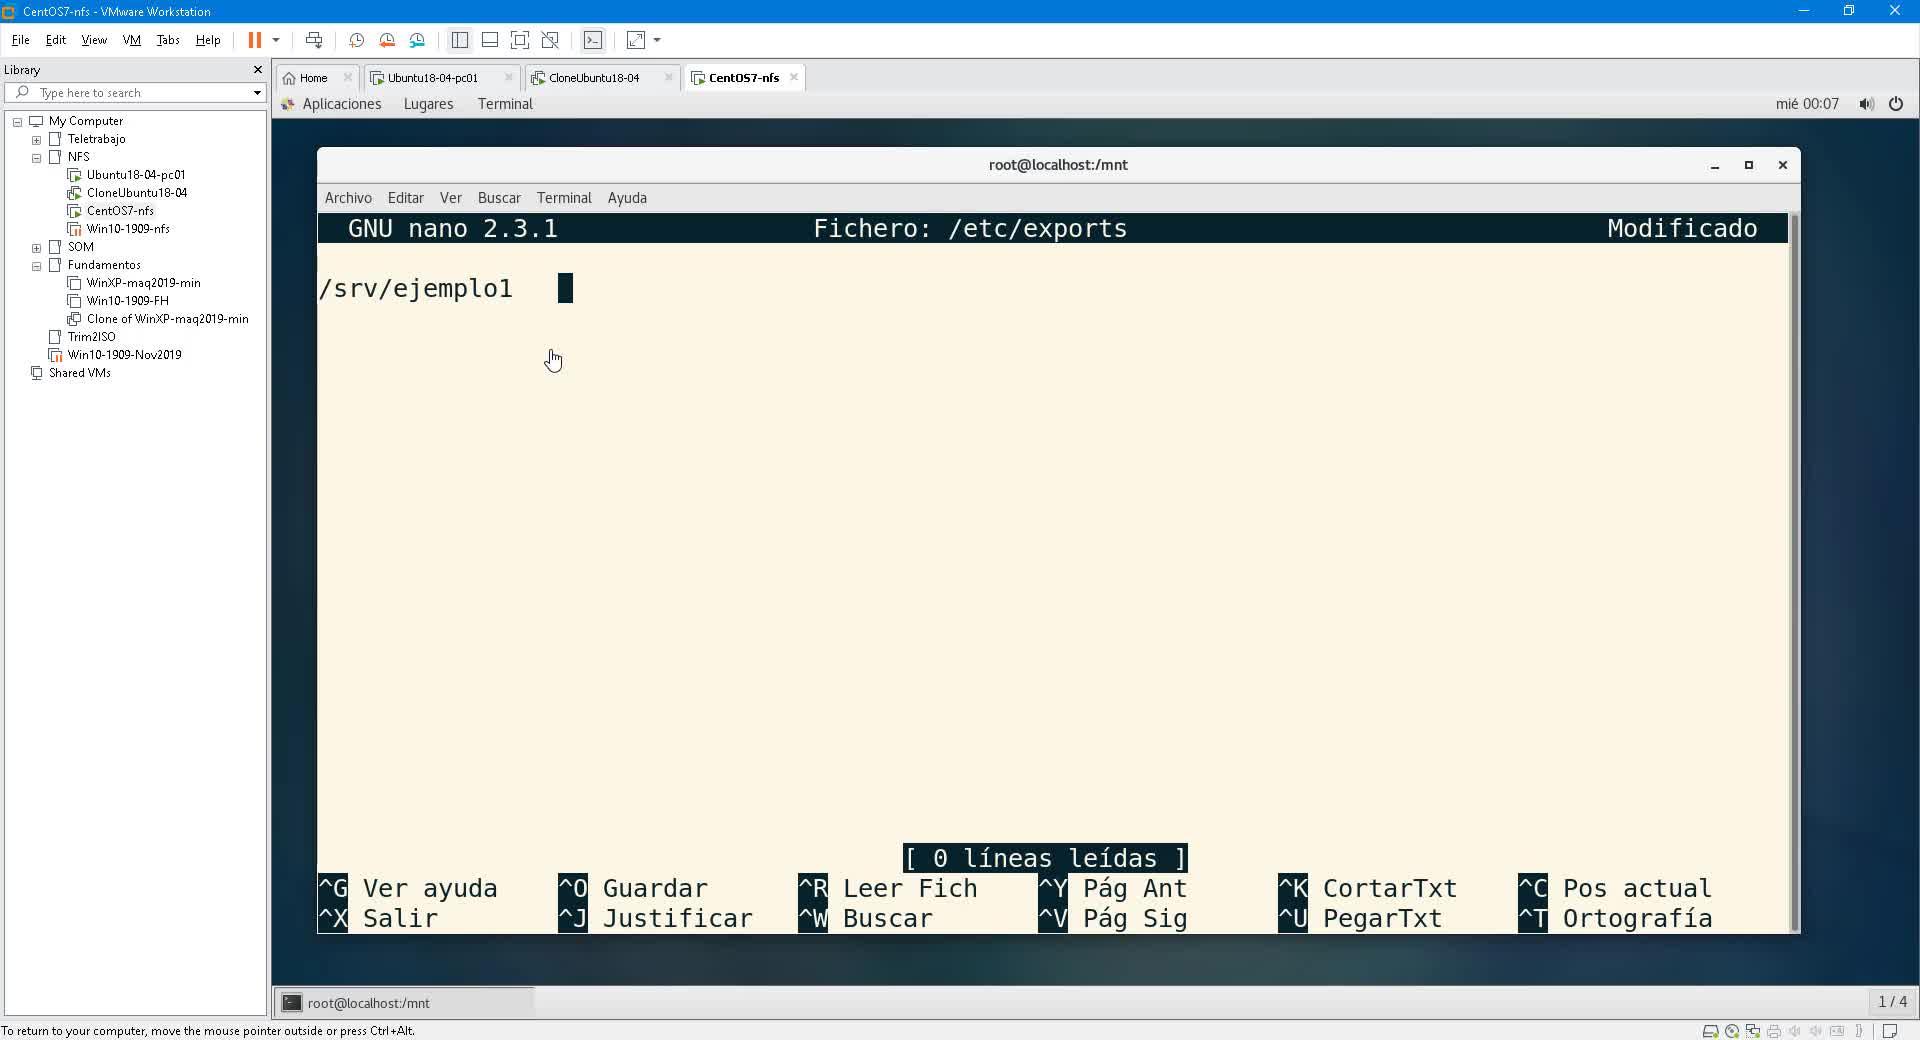Open the terminal Archivo menu
The width and height of the screenshot is (1920, 1040).
(x=348, y=198)
